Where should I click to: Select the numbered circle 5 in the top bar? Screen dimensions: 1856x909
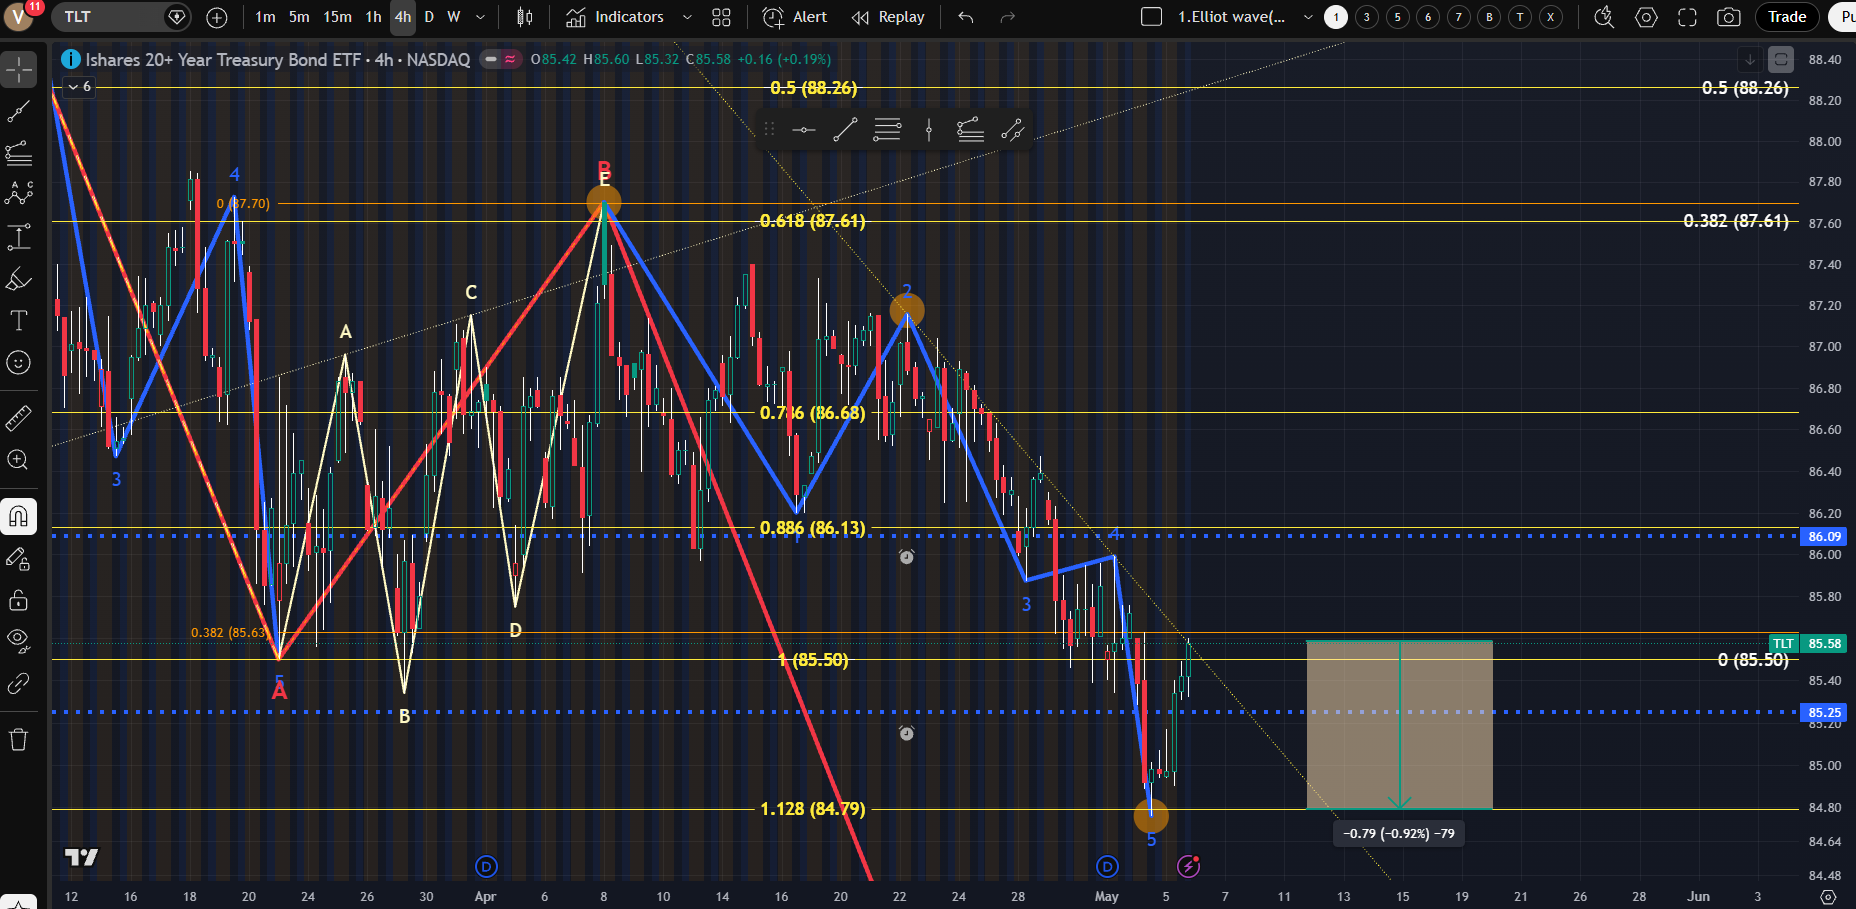tap(1398, 17)
